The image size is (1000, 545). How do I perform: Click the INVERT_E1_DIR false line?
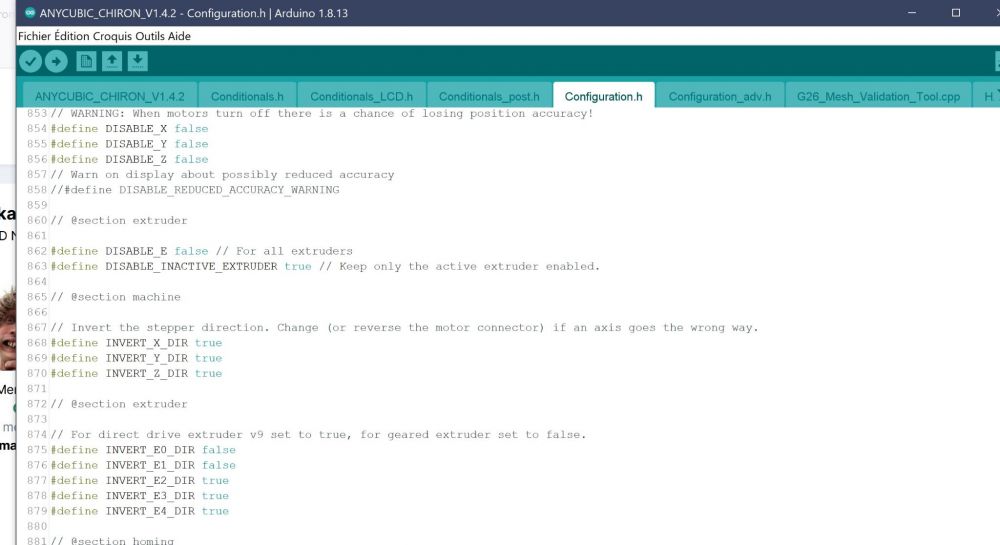(x=143, y=465)
